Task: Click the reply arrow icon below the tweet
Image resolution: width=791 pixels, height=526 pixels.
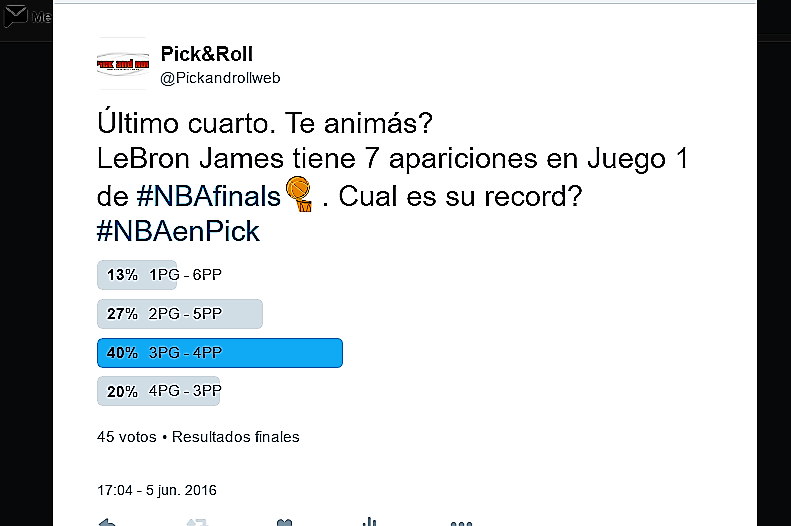Action: tap(108, 522)
